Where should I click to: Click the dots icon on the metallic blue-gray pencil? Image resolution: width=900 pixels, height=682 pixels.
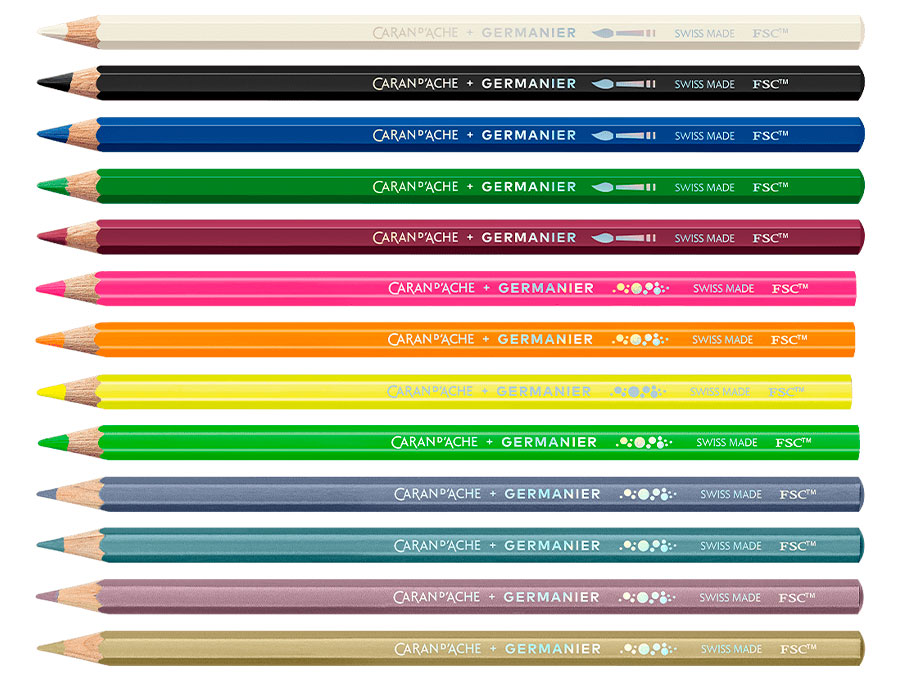pyautogui.click(x=647, y=494)
